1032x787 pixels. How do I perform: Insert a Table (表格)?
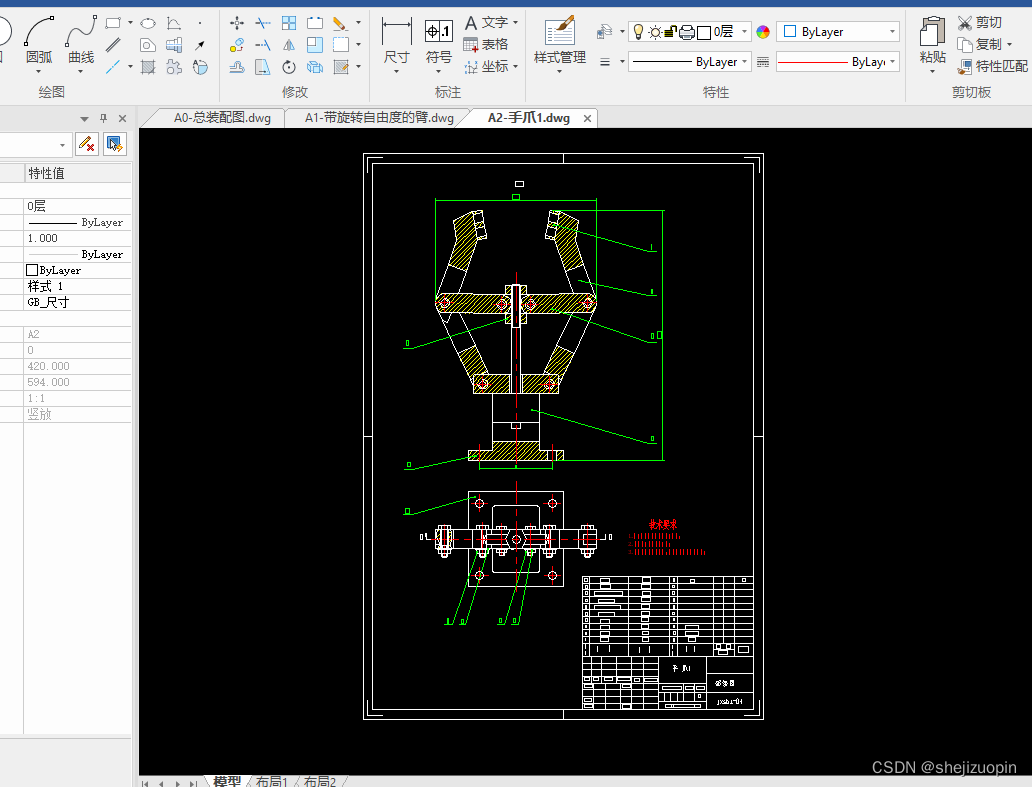(x=486, y=44)
